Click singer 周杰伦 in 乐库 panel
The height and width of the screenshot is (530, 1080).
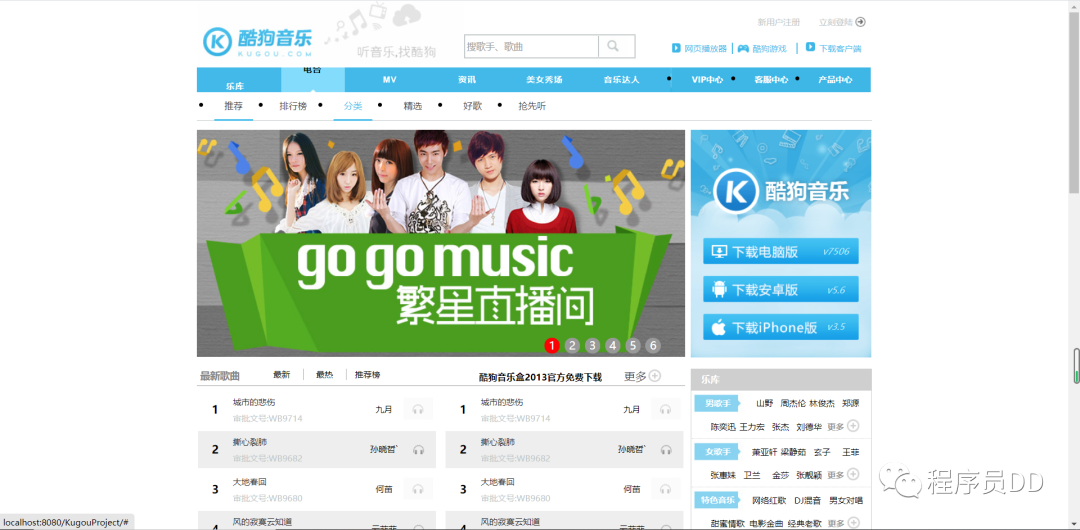pyautogui.click(x=793, y=404)
